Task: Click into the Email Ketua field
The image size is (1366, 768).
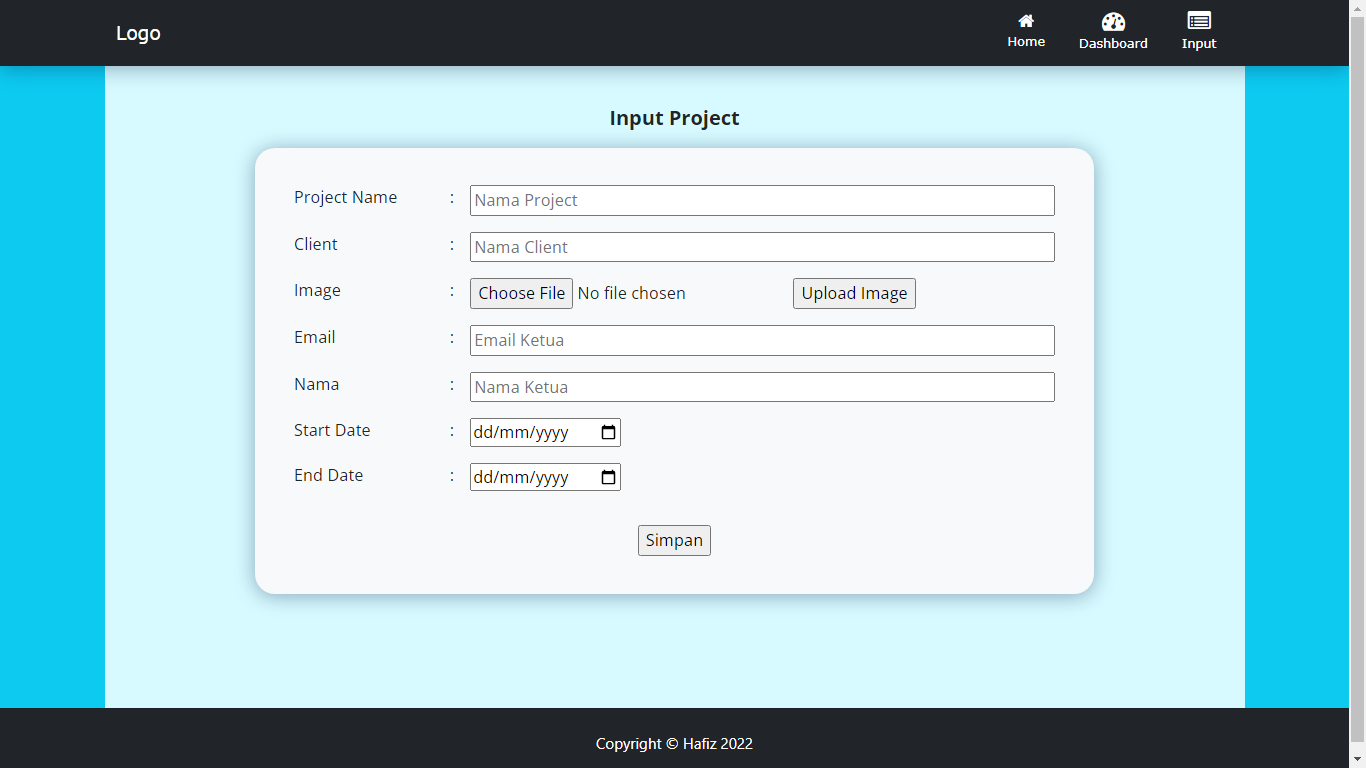Action: pos(762,340)
